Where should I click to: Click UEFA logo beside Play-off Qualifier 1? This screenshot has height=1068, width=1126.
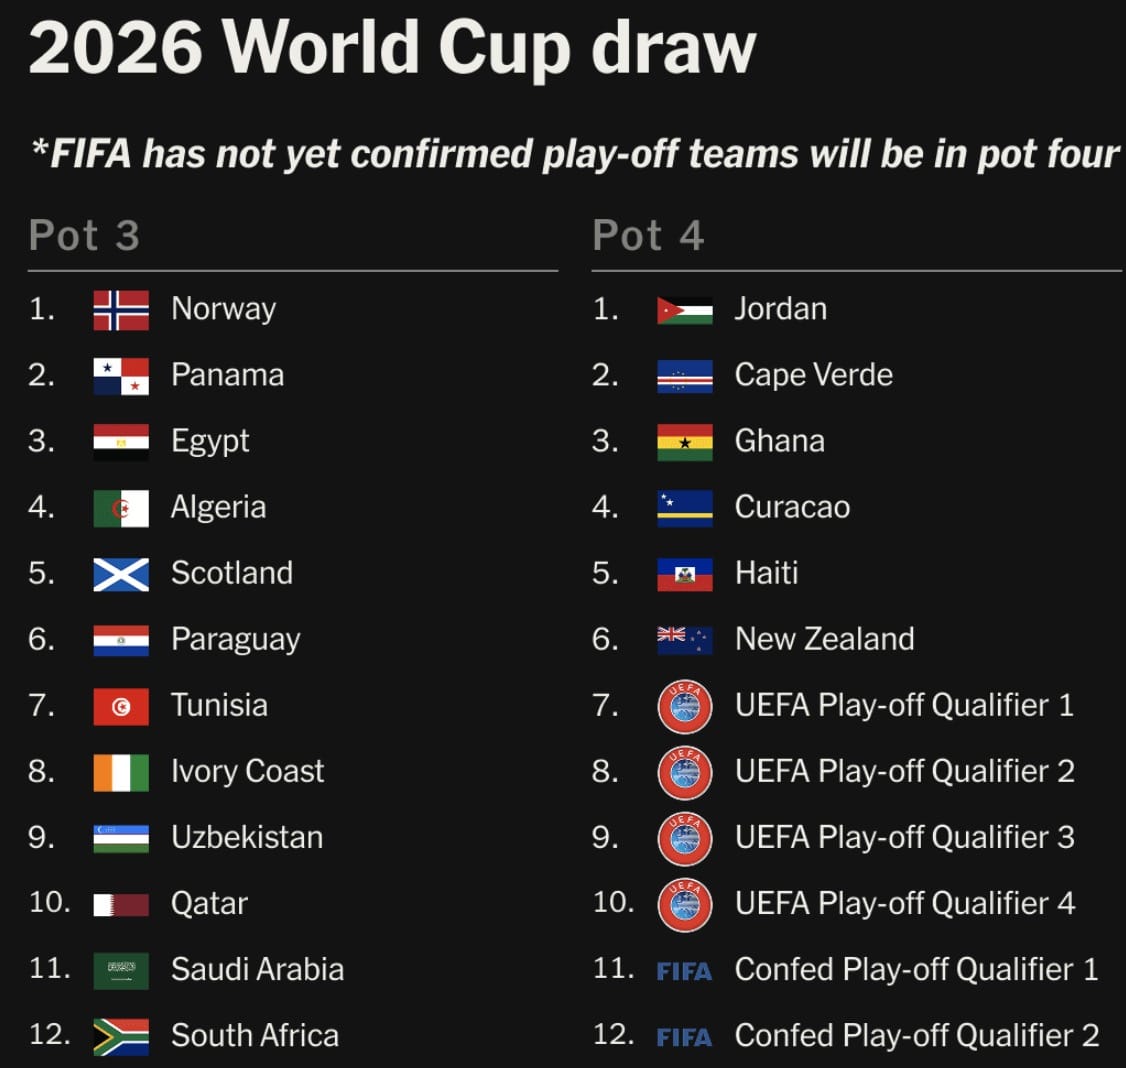coord(685,706)
